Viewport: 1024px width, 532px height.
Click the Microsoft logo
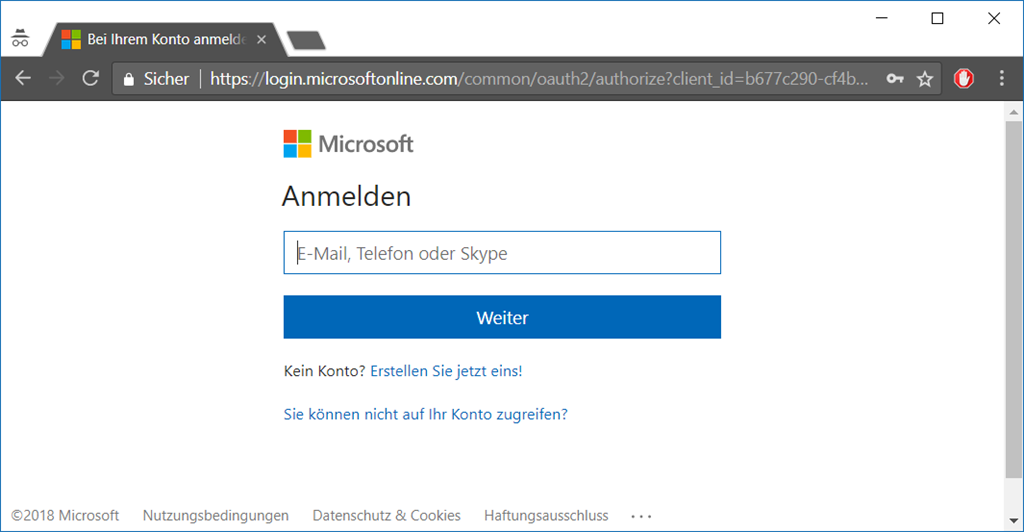pos(348,144)
